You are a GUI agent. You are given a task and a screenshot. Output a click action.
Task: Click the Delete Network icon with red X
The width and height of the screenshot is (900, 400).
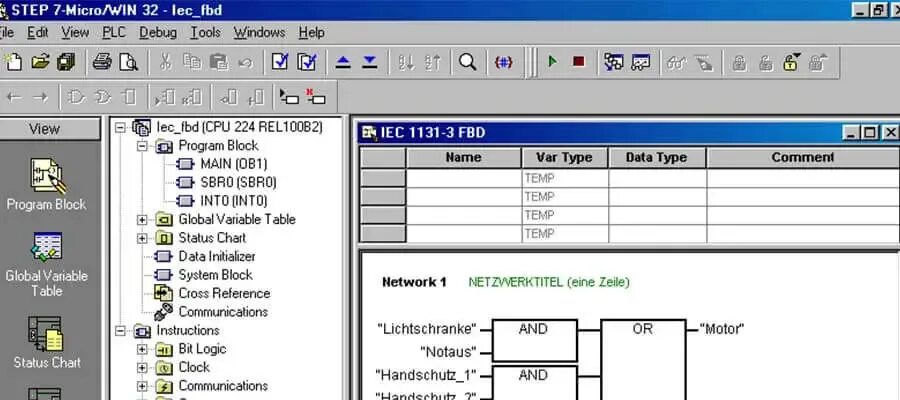point(316,97)
